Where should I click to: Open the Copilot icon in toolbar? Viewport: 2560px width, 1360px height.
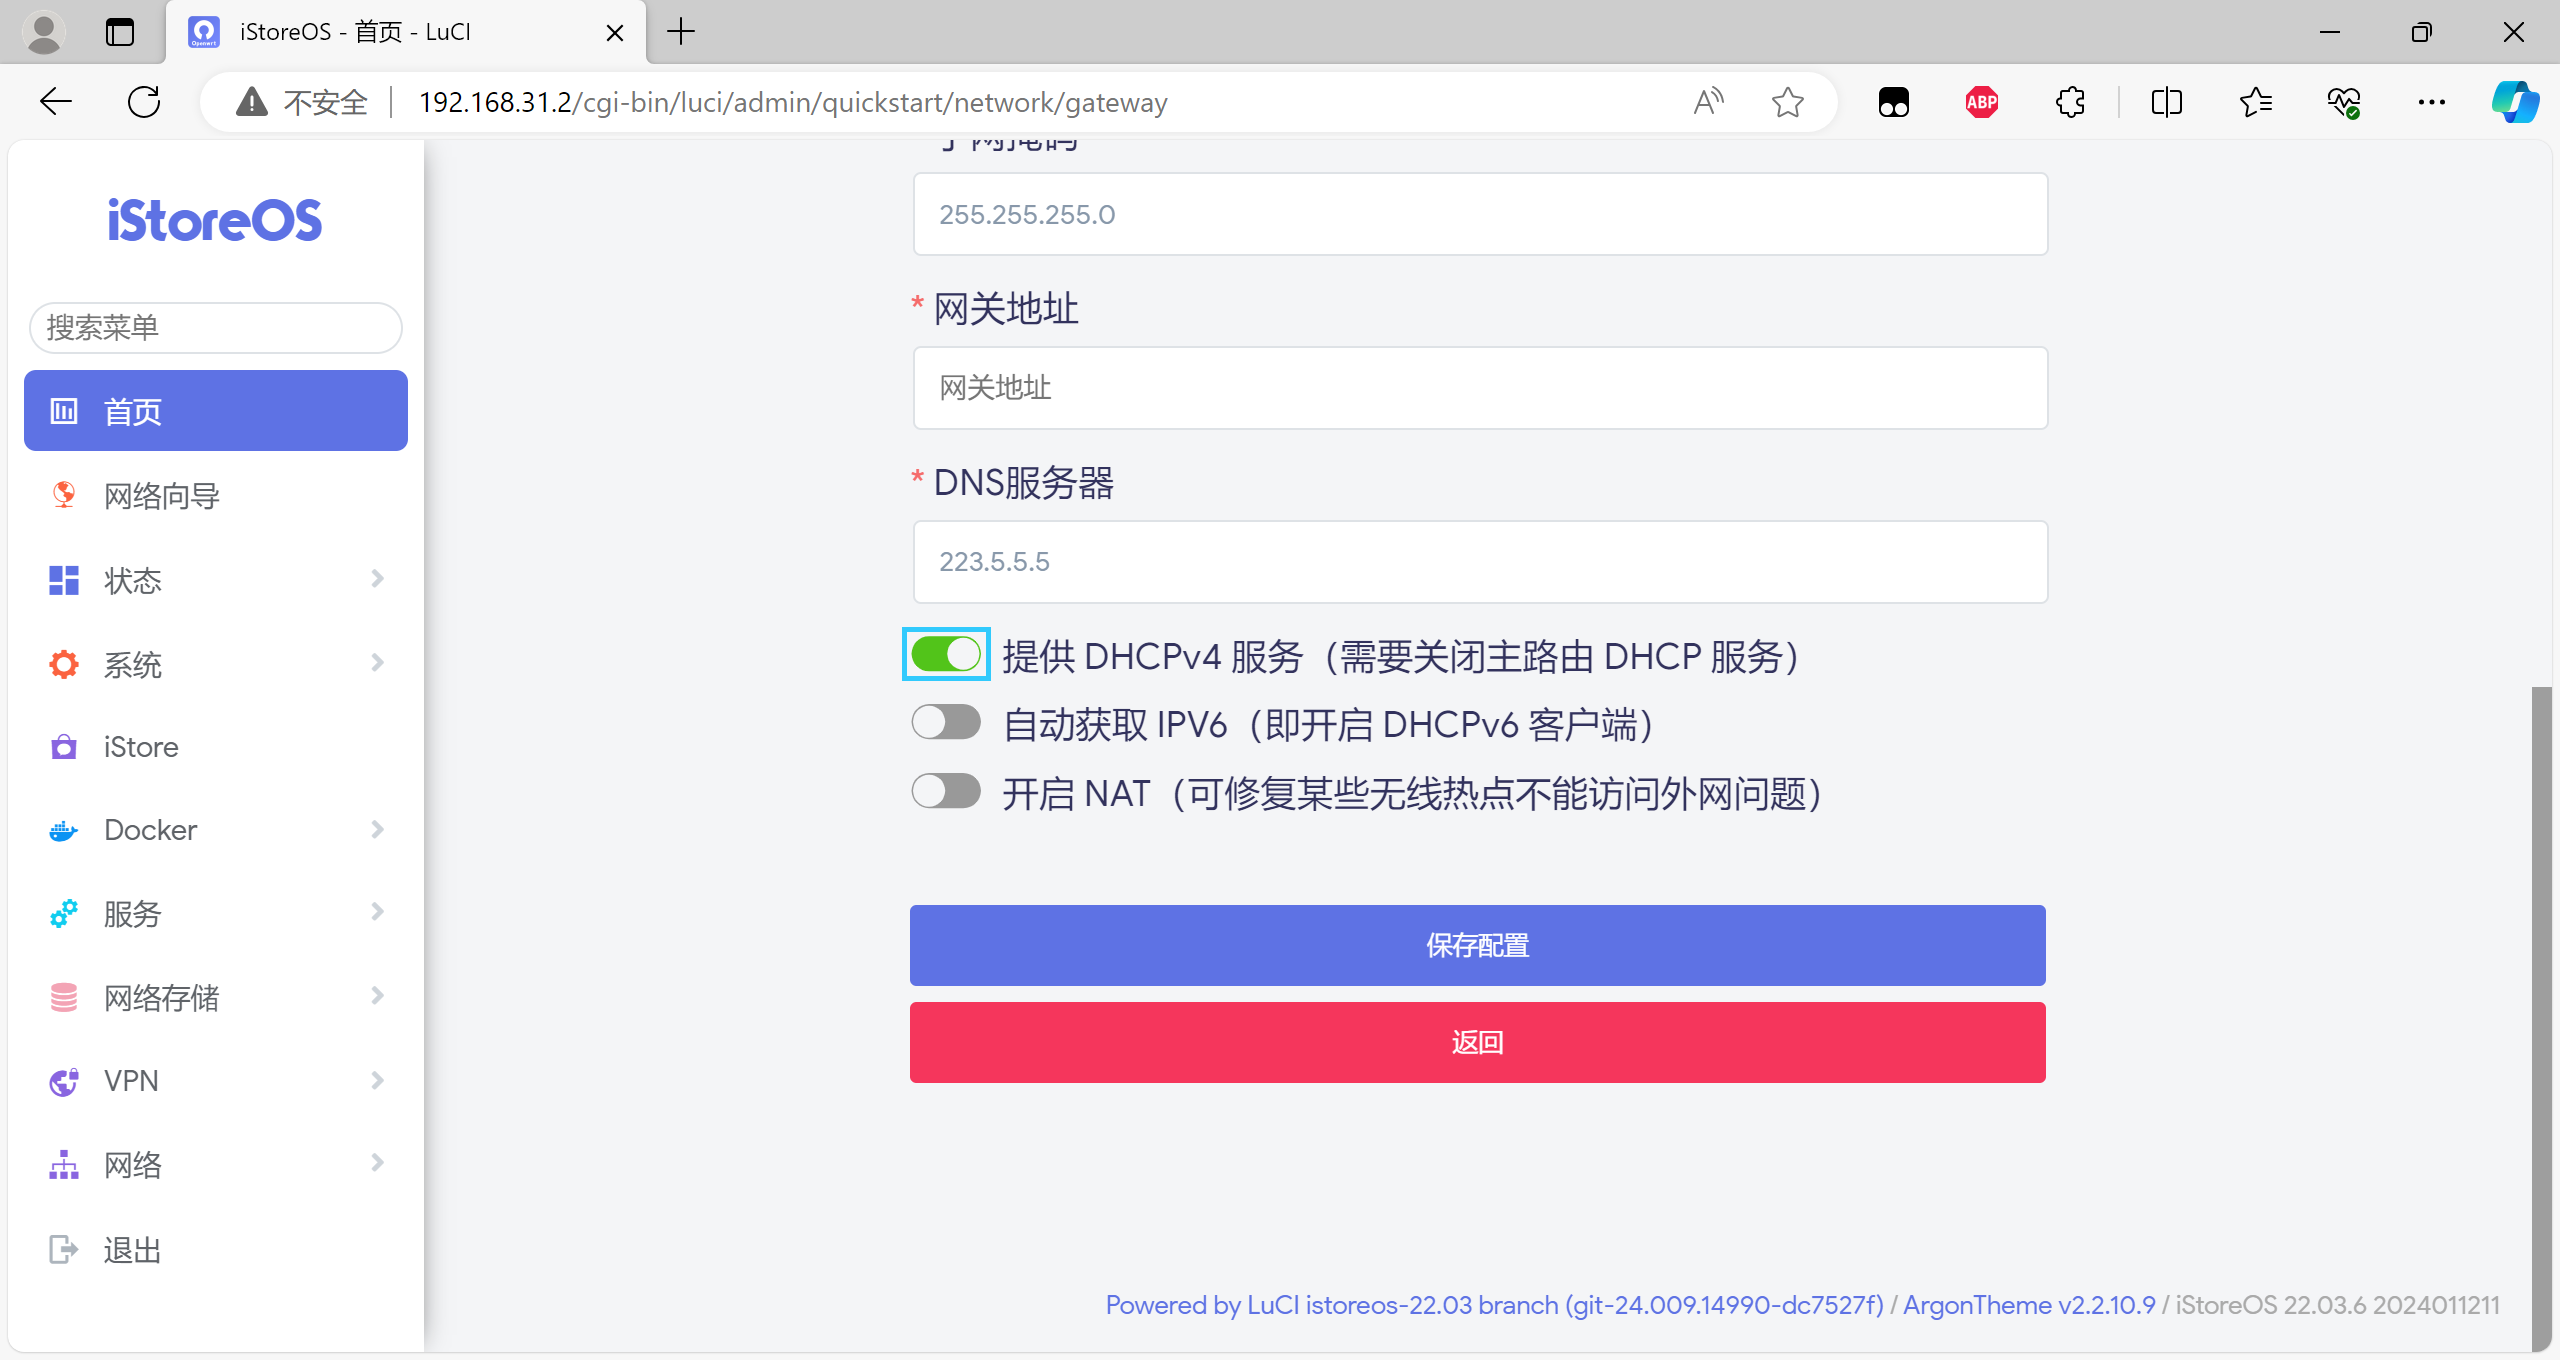(x=2515, y=102)
